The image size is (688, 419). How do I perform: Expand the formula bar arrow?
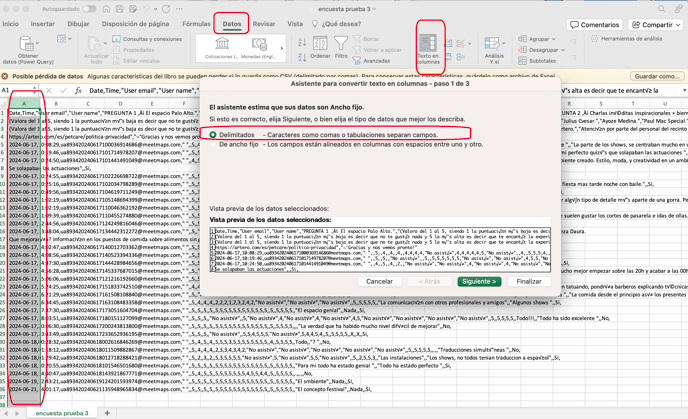[684, 90]
